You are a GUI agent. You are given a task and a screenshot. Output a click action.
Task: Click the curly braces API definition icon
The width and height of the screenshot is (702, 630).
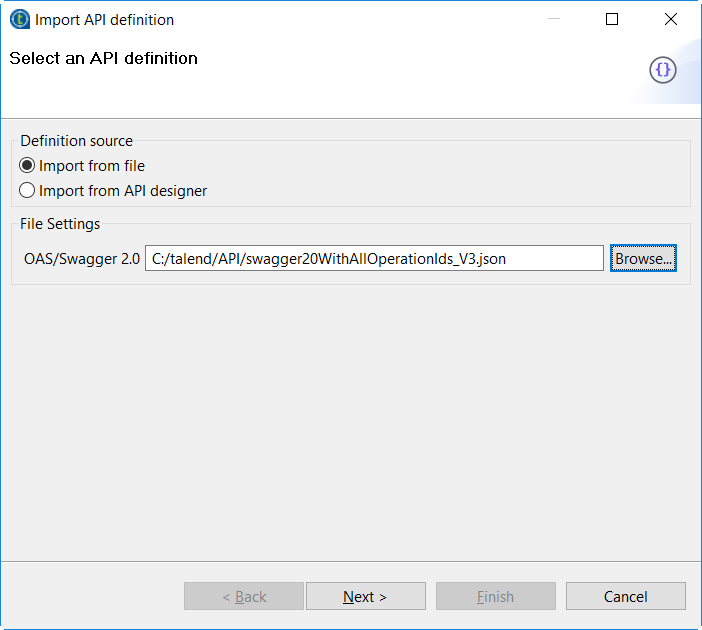[663, 70]
